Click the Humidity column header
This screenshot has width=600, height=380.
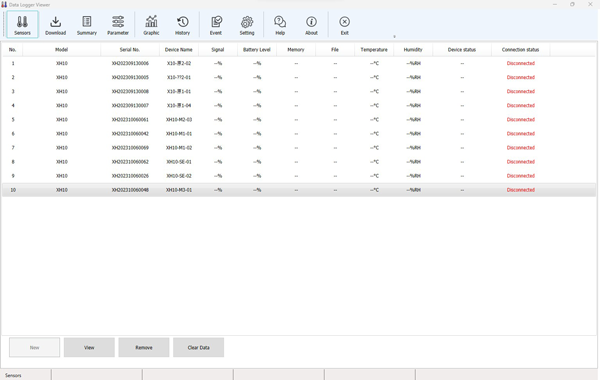pyautogui.click(x=413, y=50)
